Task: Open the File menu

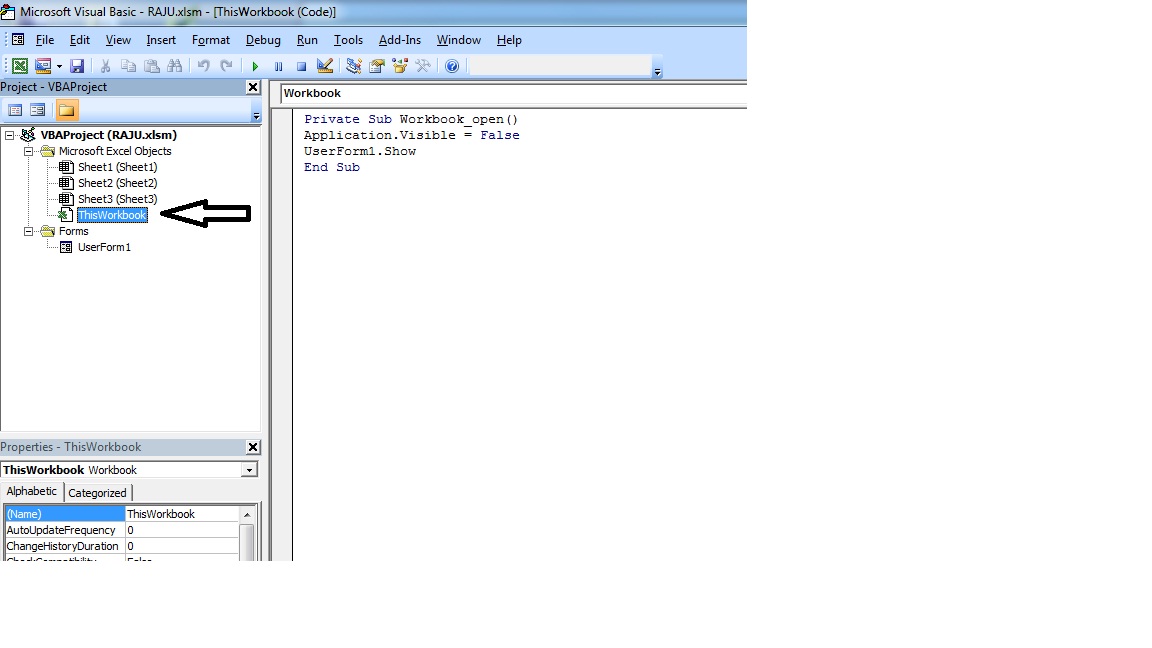Action: coord(45,40)
